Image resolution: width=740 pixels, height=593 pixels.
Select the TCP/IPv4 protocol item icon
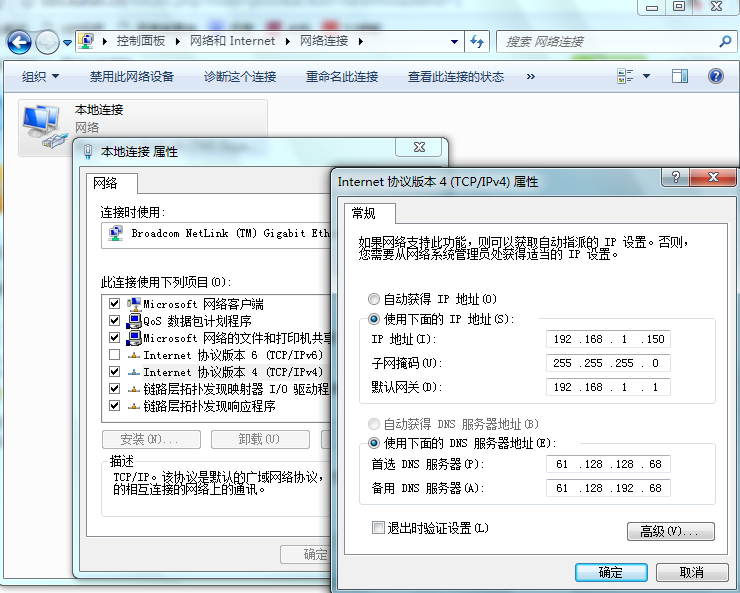tap(134, 372)
